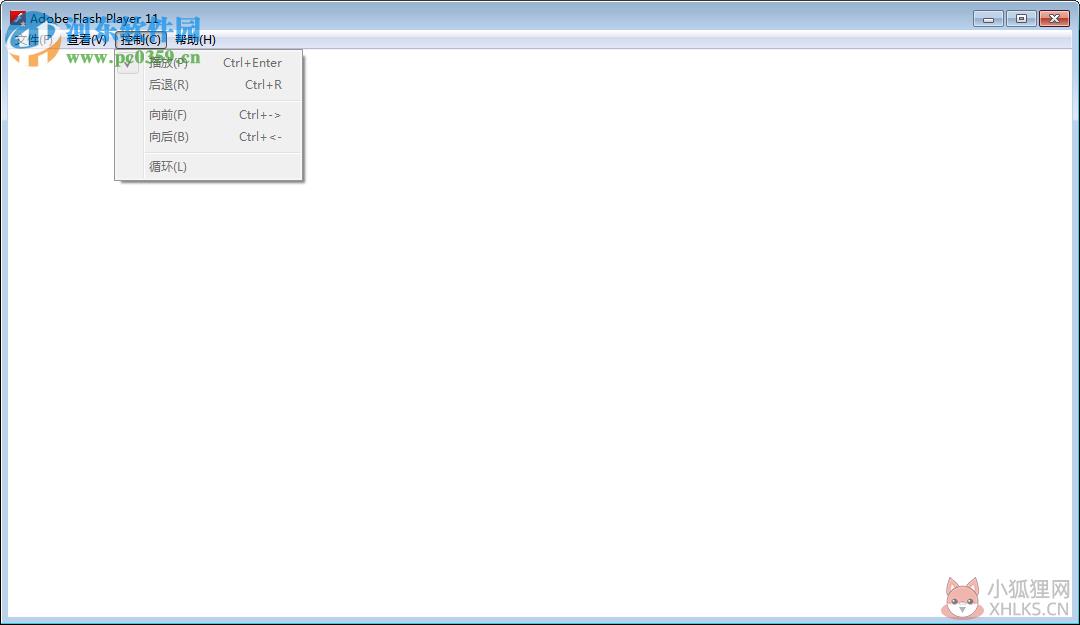Maximize the Flash Player window
The image size is (1080, 625).
[x=1021, y=19]
